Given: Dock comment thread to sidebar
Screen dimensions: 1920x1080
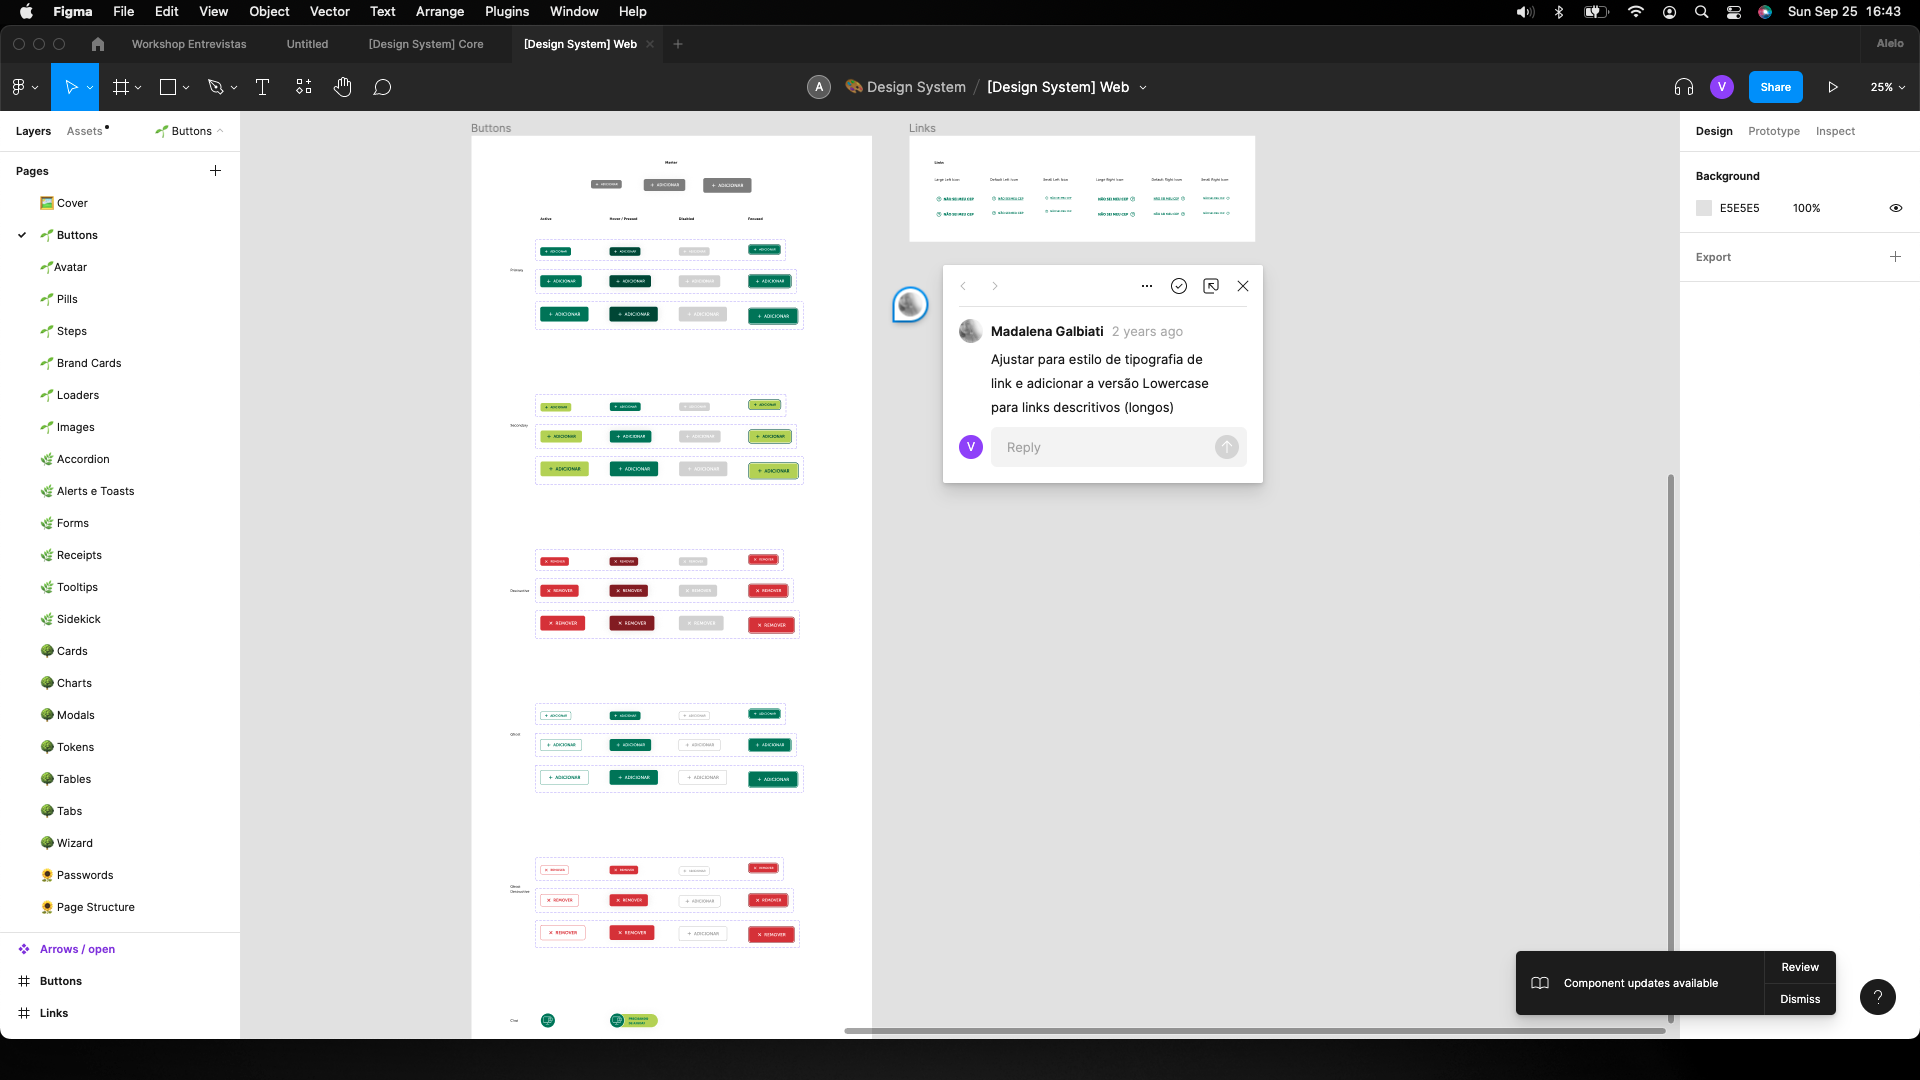Looking at the screenshot, I should point(1211,286).
